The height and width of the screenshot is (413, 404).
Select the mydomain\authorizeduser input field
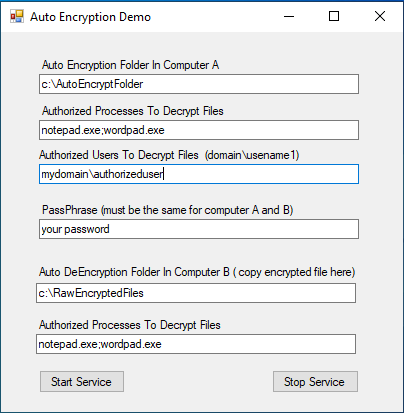click(x=199, y=174)
